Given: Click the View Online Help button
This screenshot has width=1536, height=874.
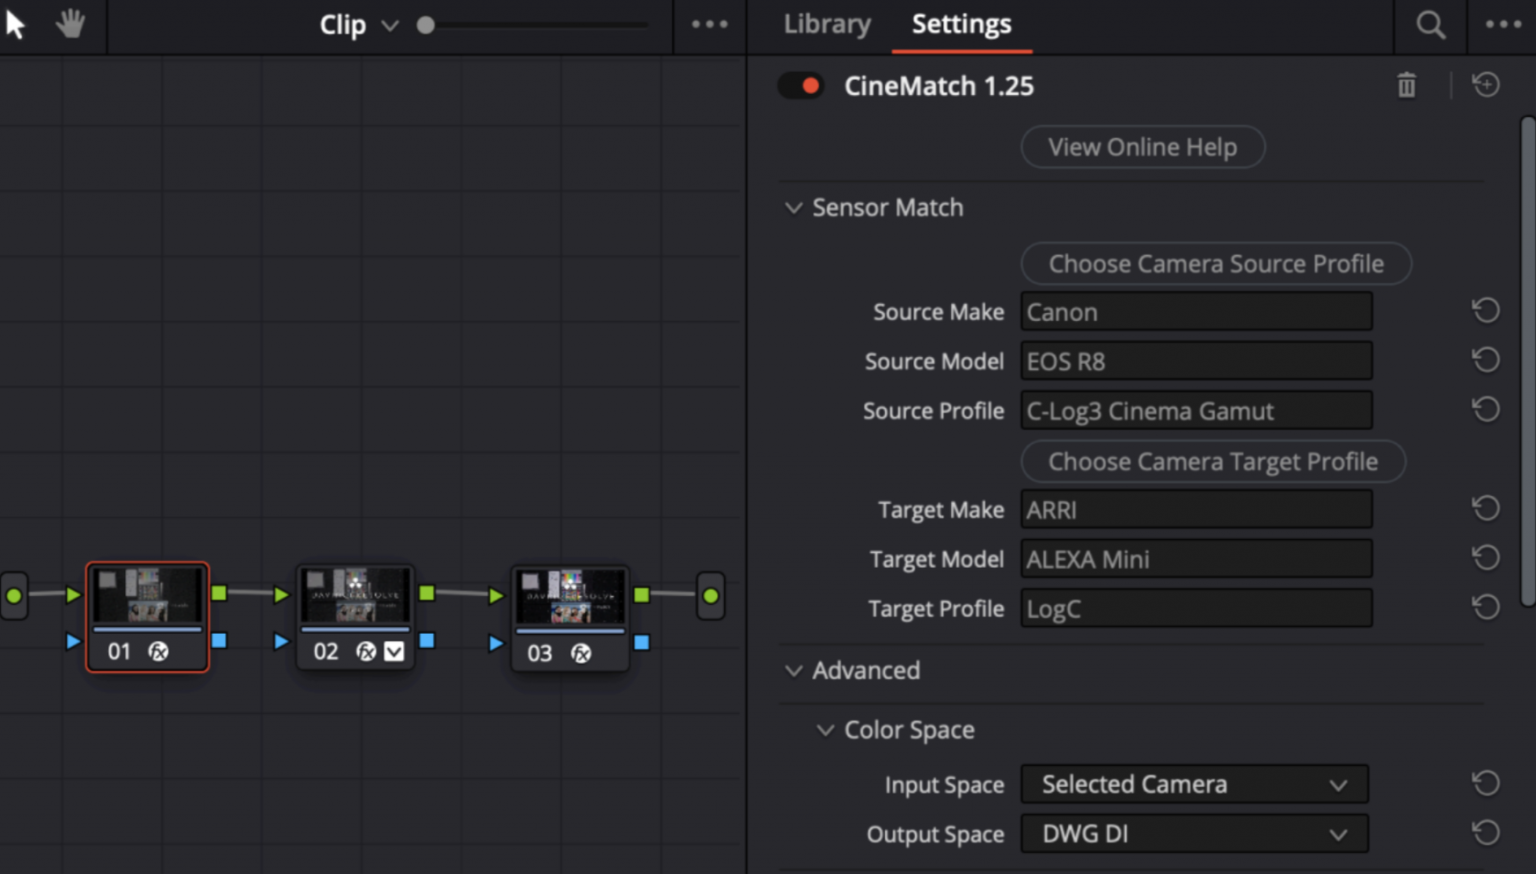Looking at the screenshot, I should 1142,147.
